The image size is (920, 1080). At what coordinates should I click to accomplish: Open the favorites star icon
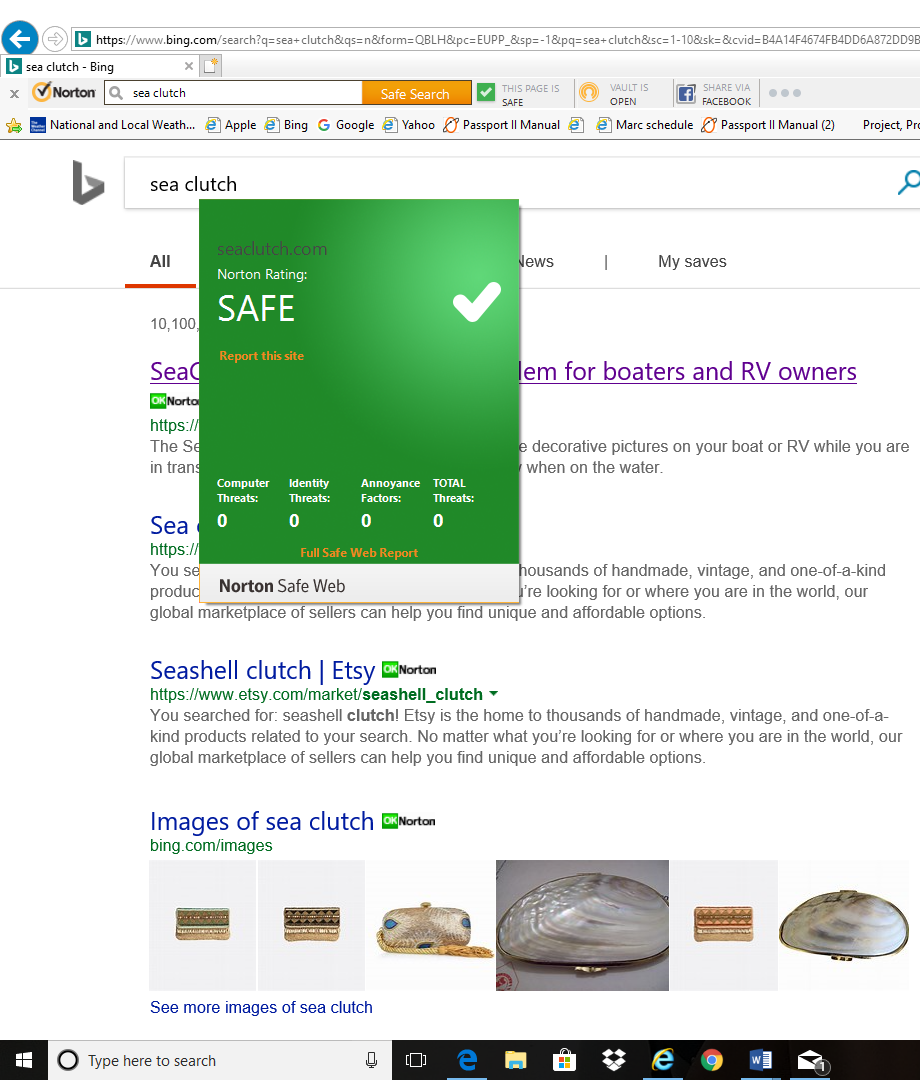[14, 125]
